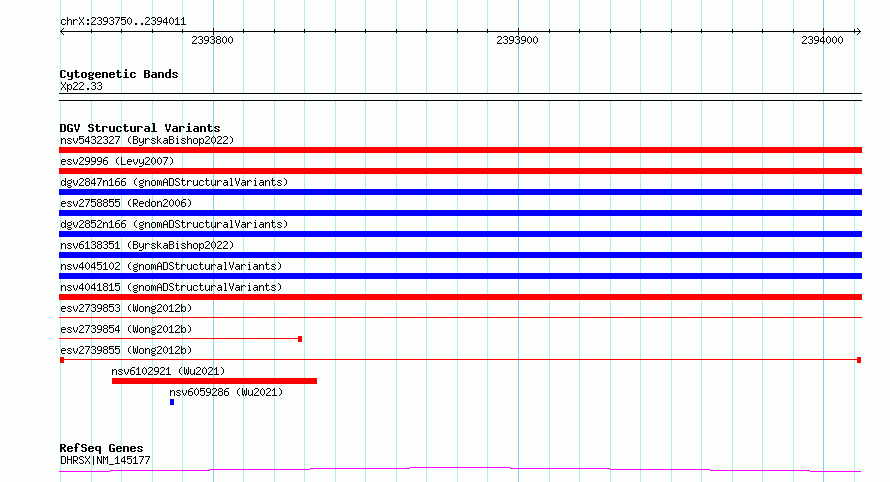Open the nsv6059286 (Wu2021) label

pyautogui.click(x=226, y=392)
